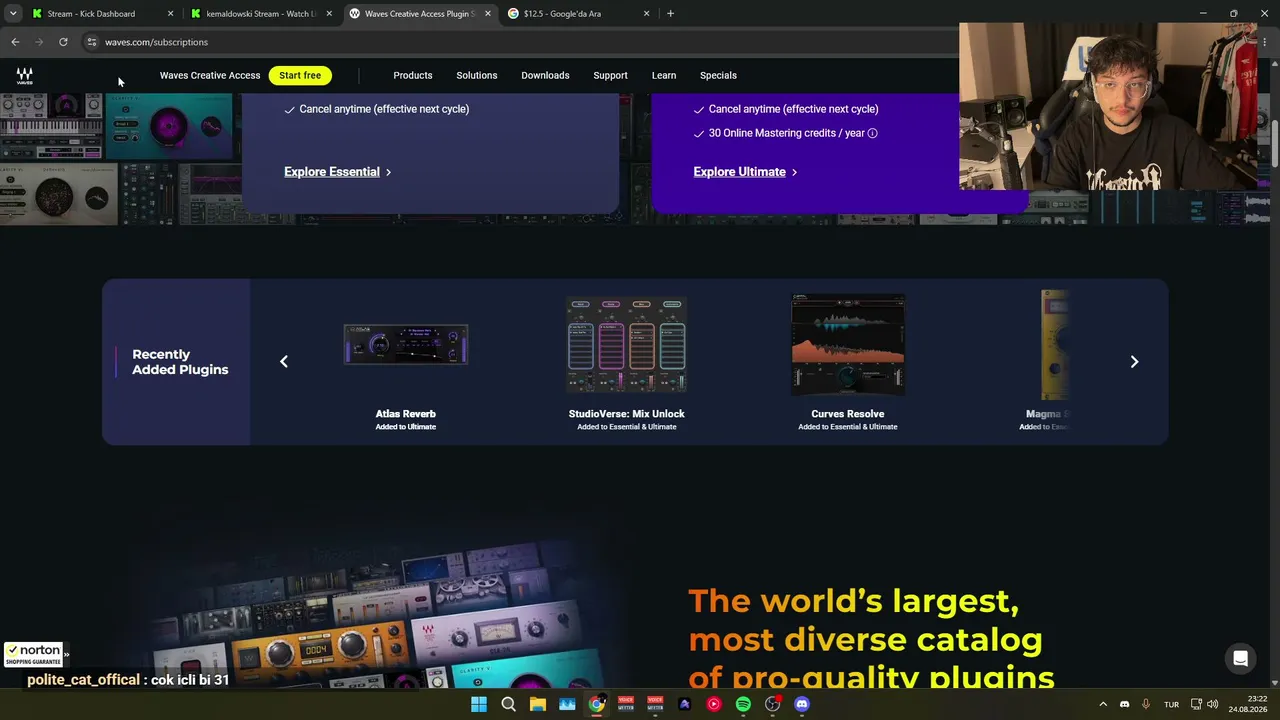Open the Atlas Reverb plugin thumbnail
This screenshot has width=1280, height=720.
(406, 345)
